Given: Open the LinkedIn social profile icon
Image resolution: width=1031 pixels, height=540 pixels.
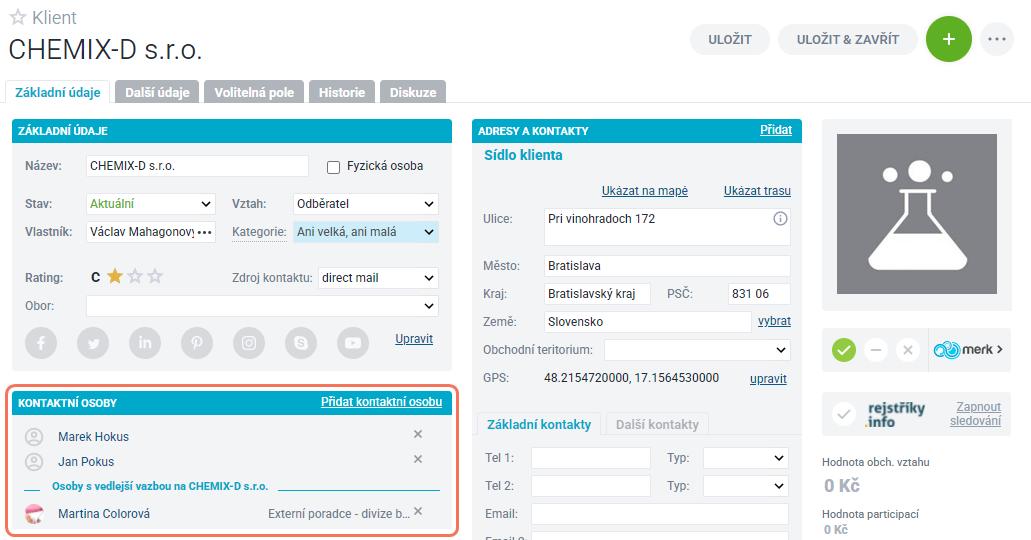Looking at the screenshot, I should click(x=145, y=343).
